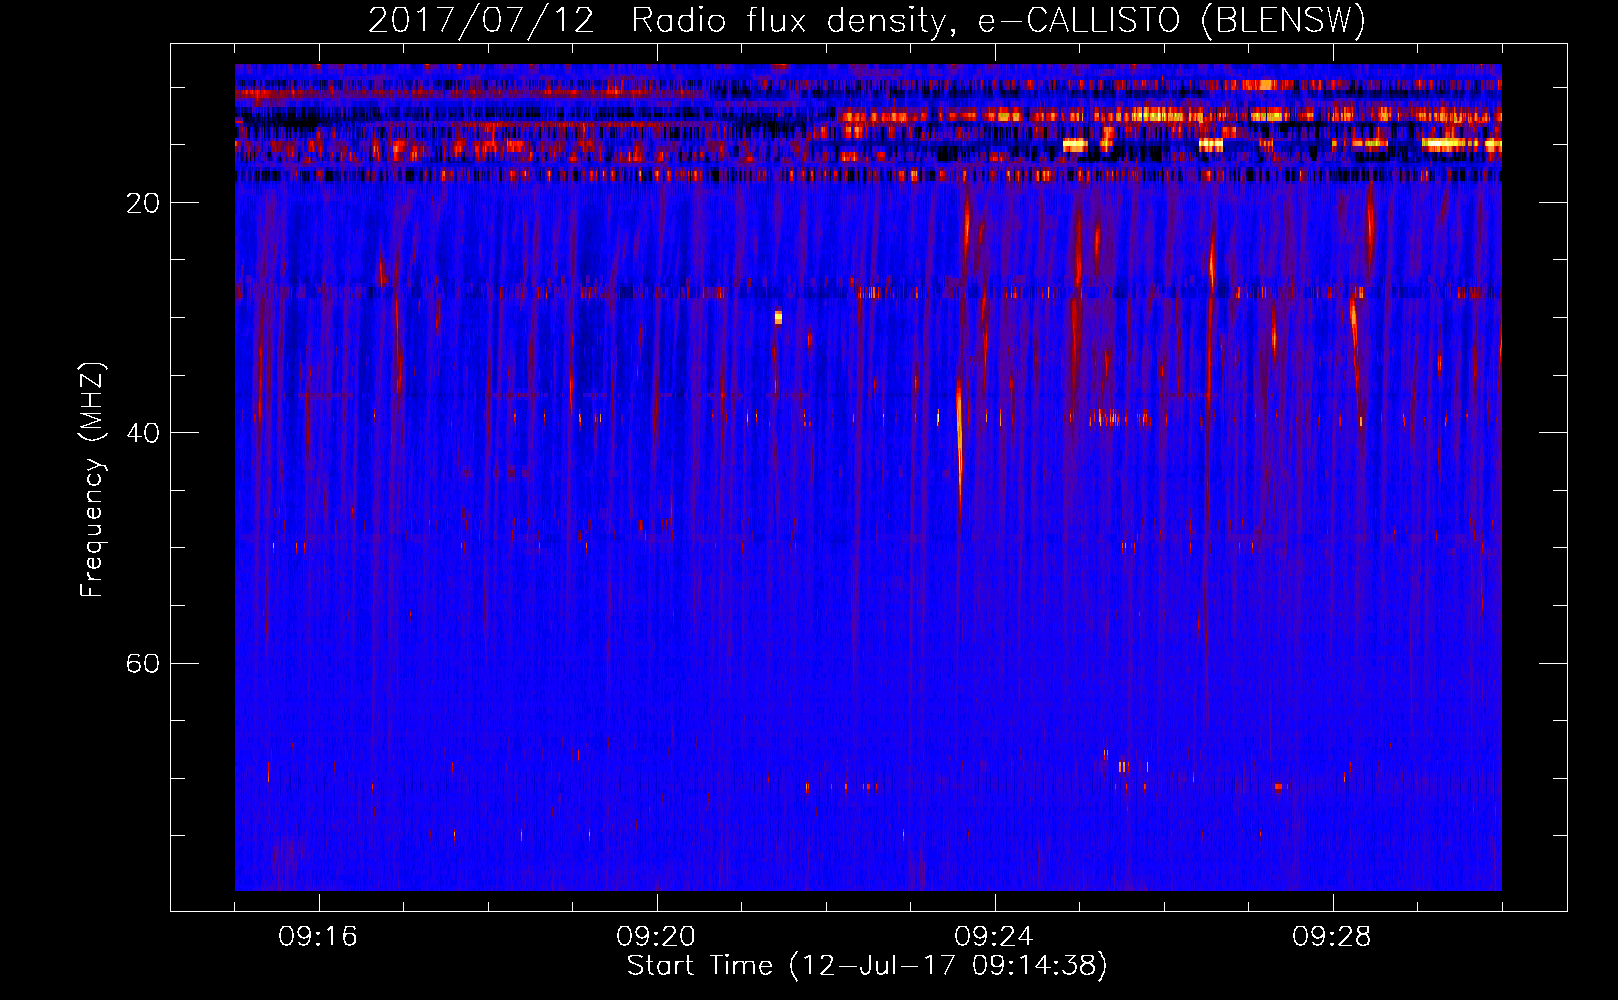Viewport: 1618px width, 1000px height.
Task: Click the plot title '2017/07/12 Radio flux density, e-CALLISTO (BLENSW)'
Action: tap(867, 20)
